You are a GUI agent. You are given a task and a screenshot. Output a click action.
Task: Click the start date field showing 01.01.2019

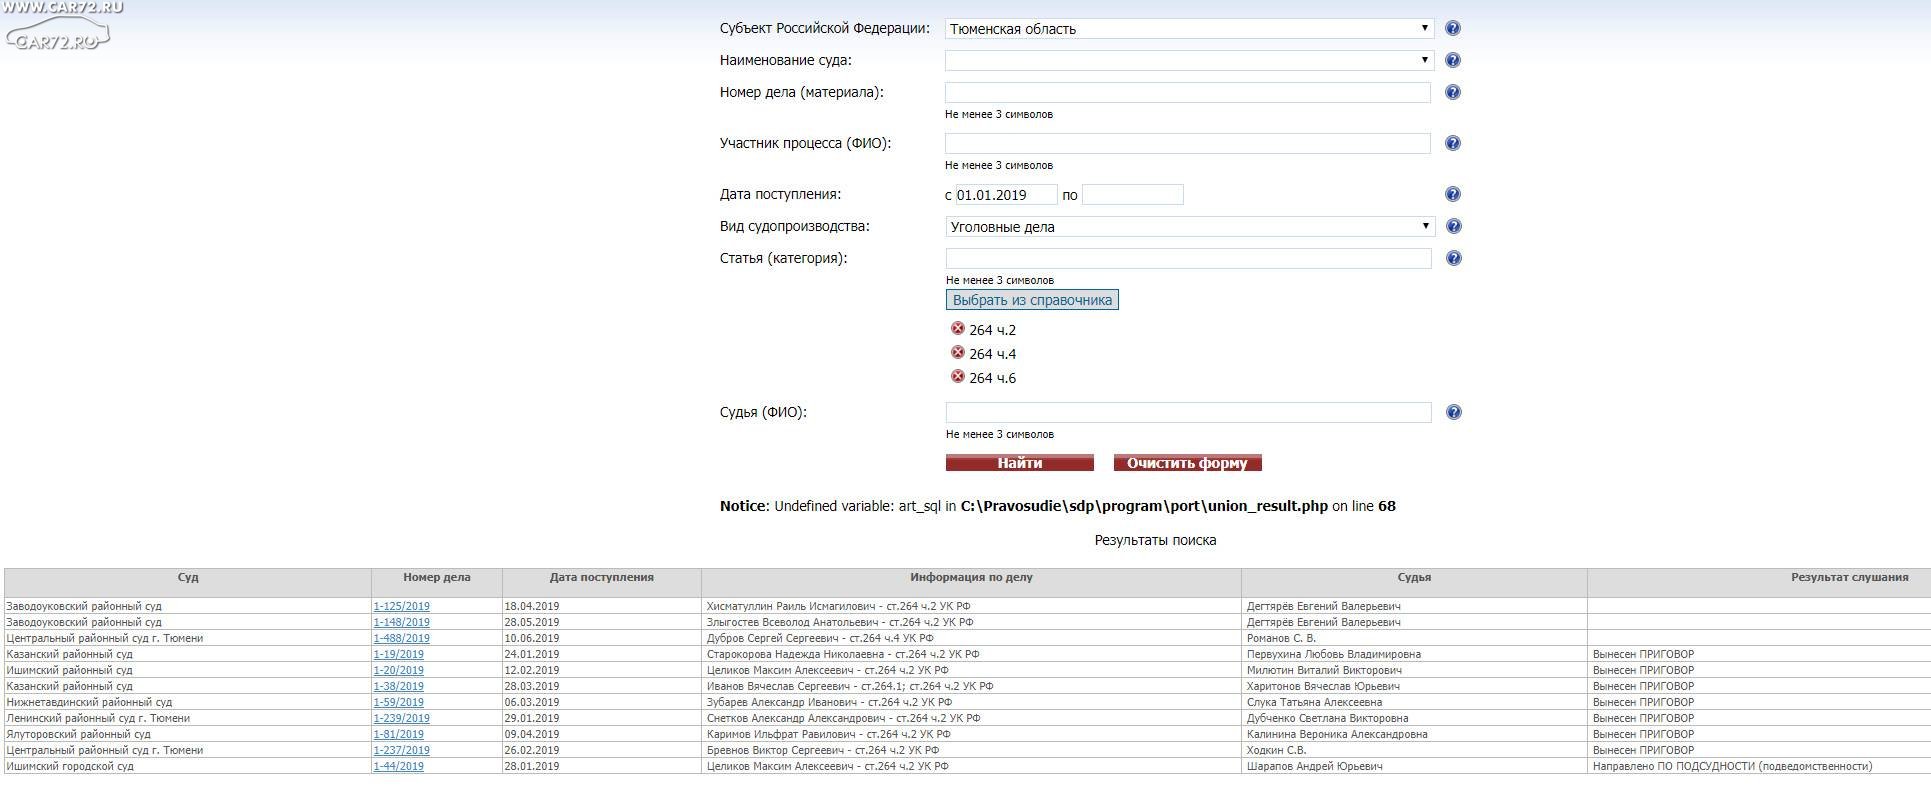click(1005, 195)
